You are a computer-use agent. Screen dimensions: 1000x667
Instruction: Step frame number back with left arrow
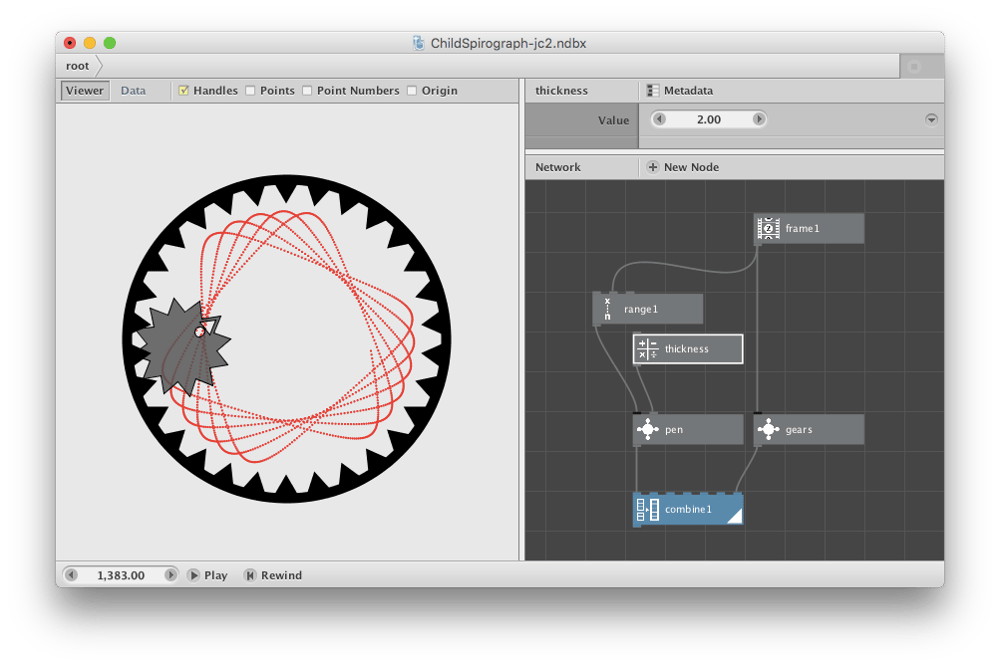71,575
